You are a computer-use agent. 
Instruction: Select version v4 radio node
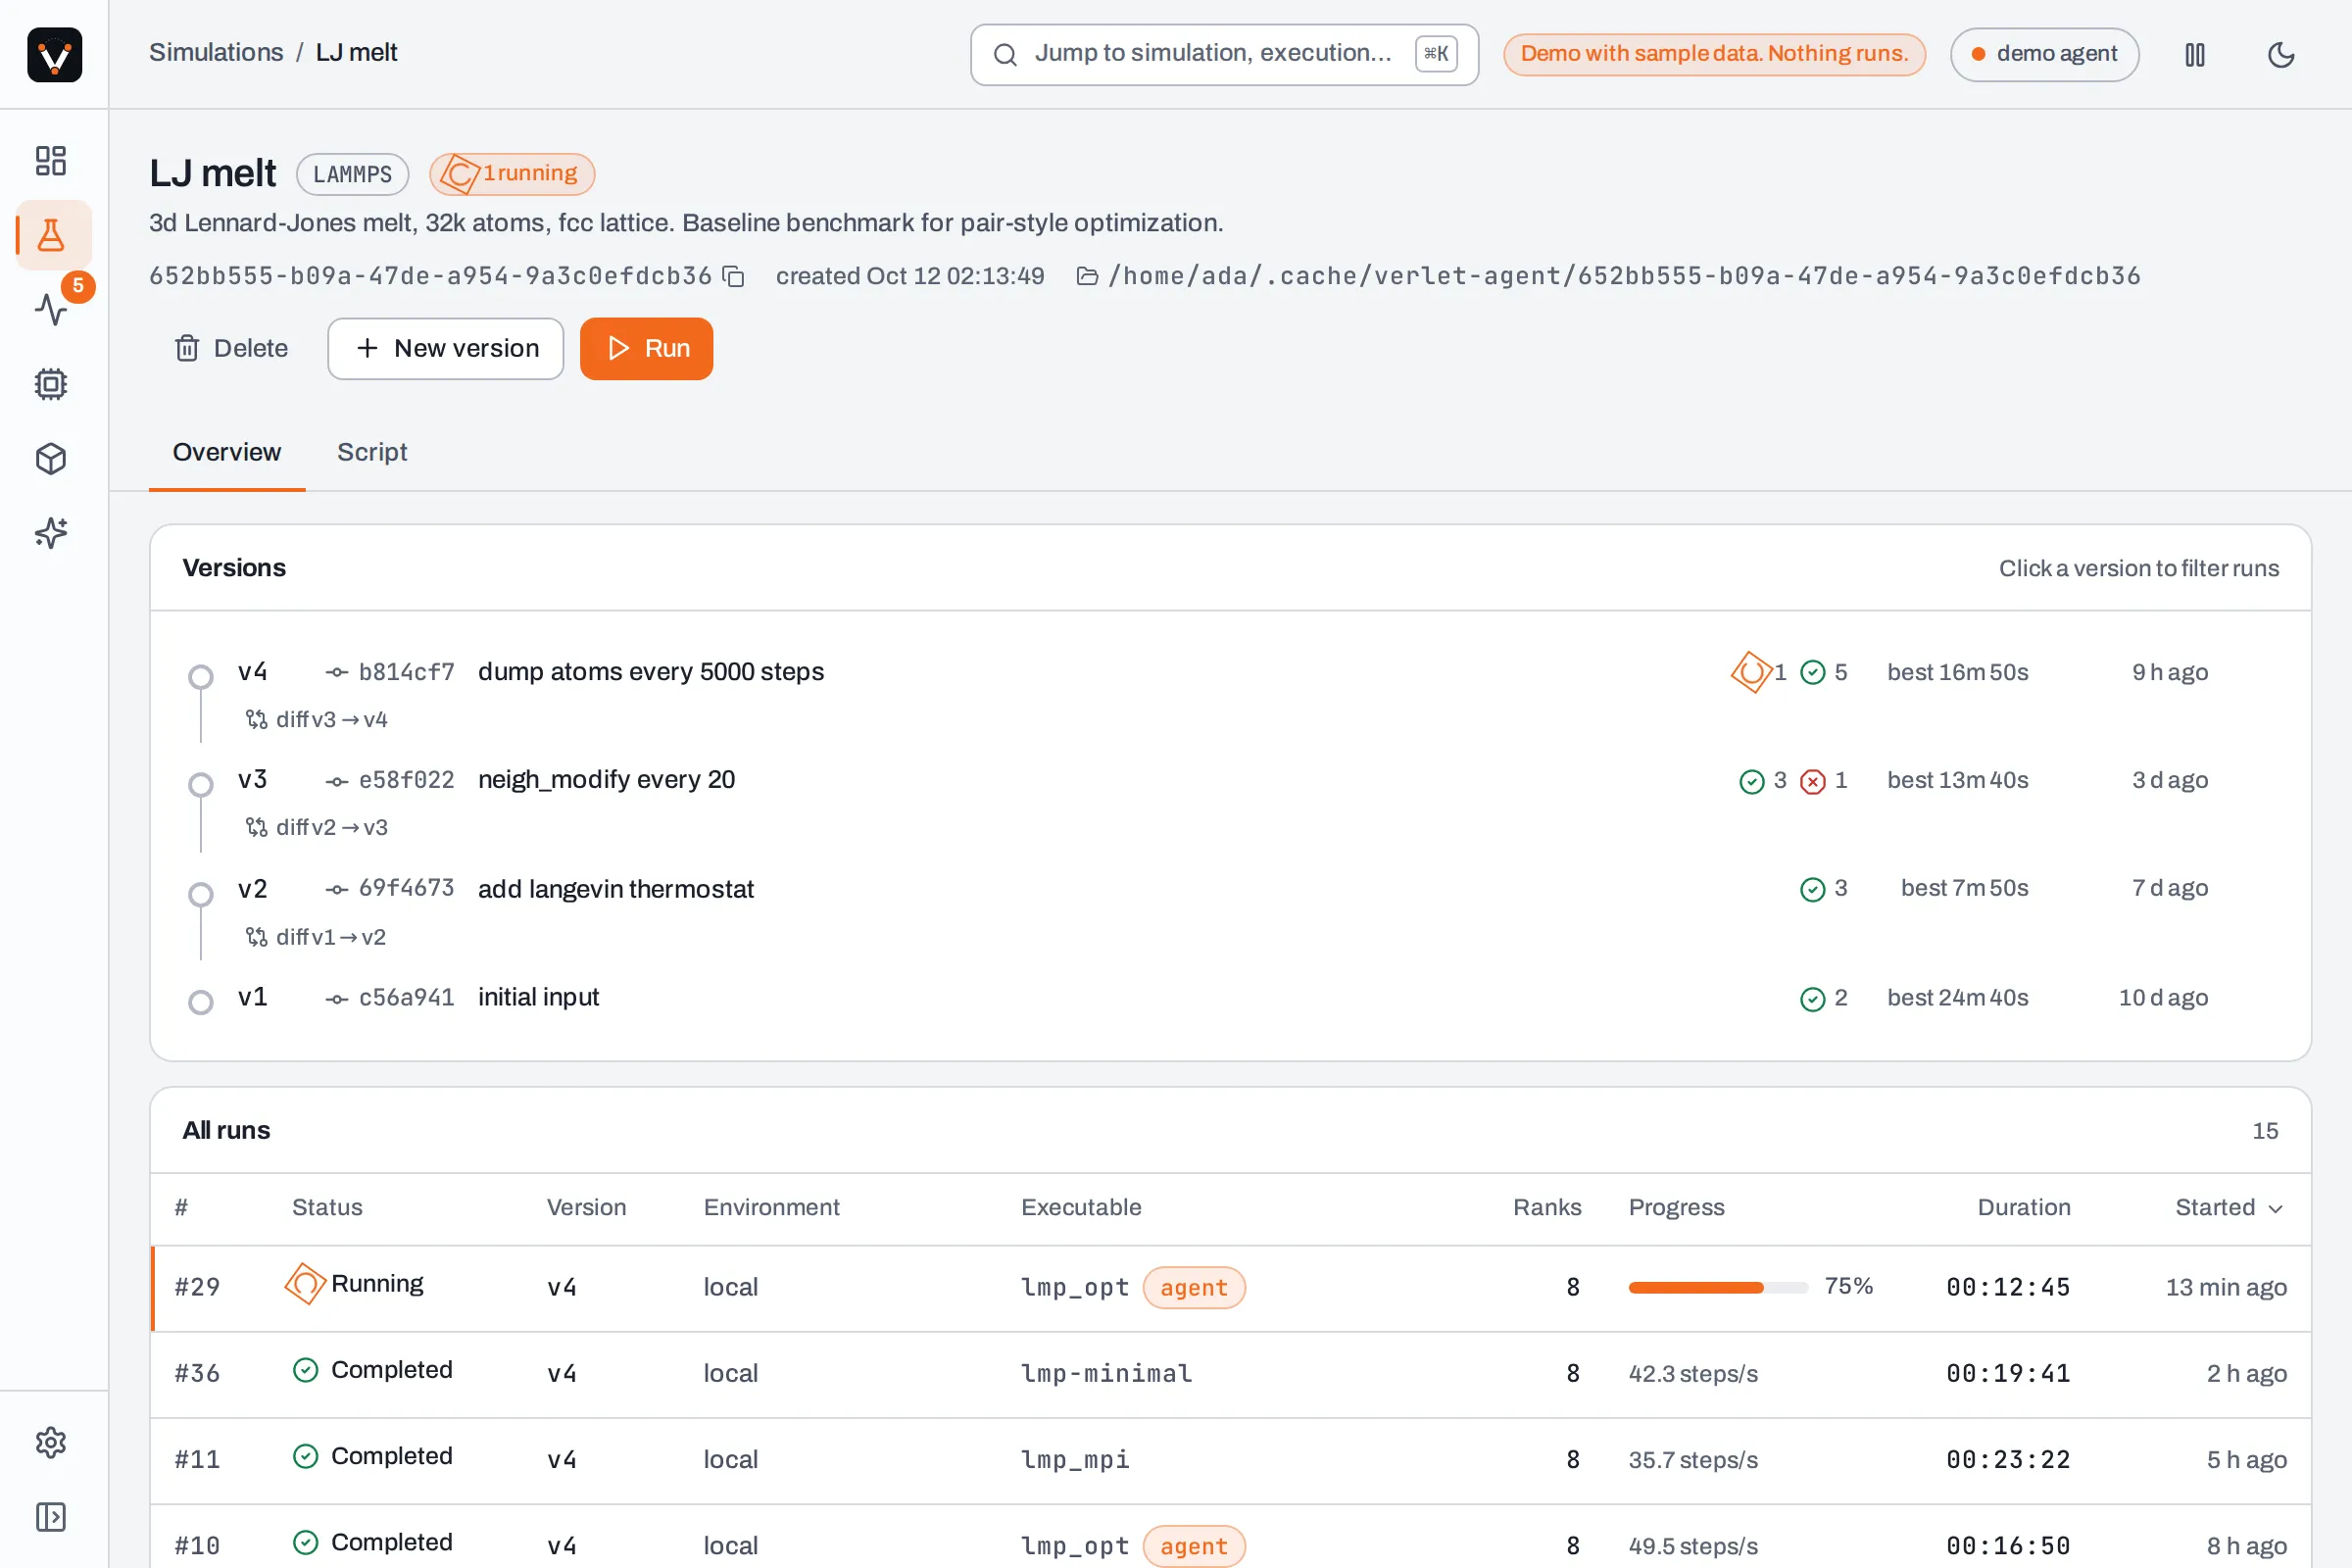[x=201, y=677]
